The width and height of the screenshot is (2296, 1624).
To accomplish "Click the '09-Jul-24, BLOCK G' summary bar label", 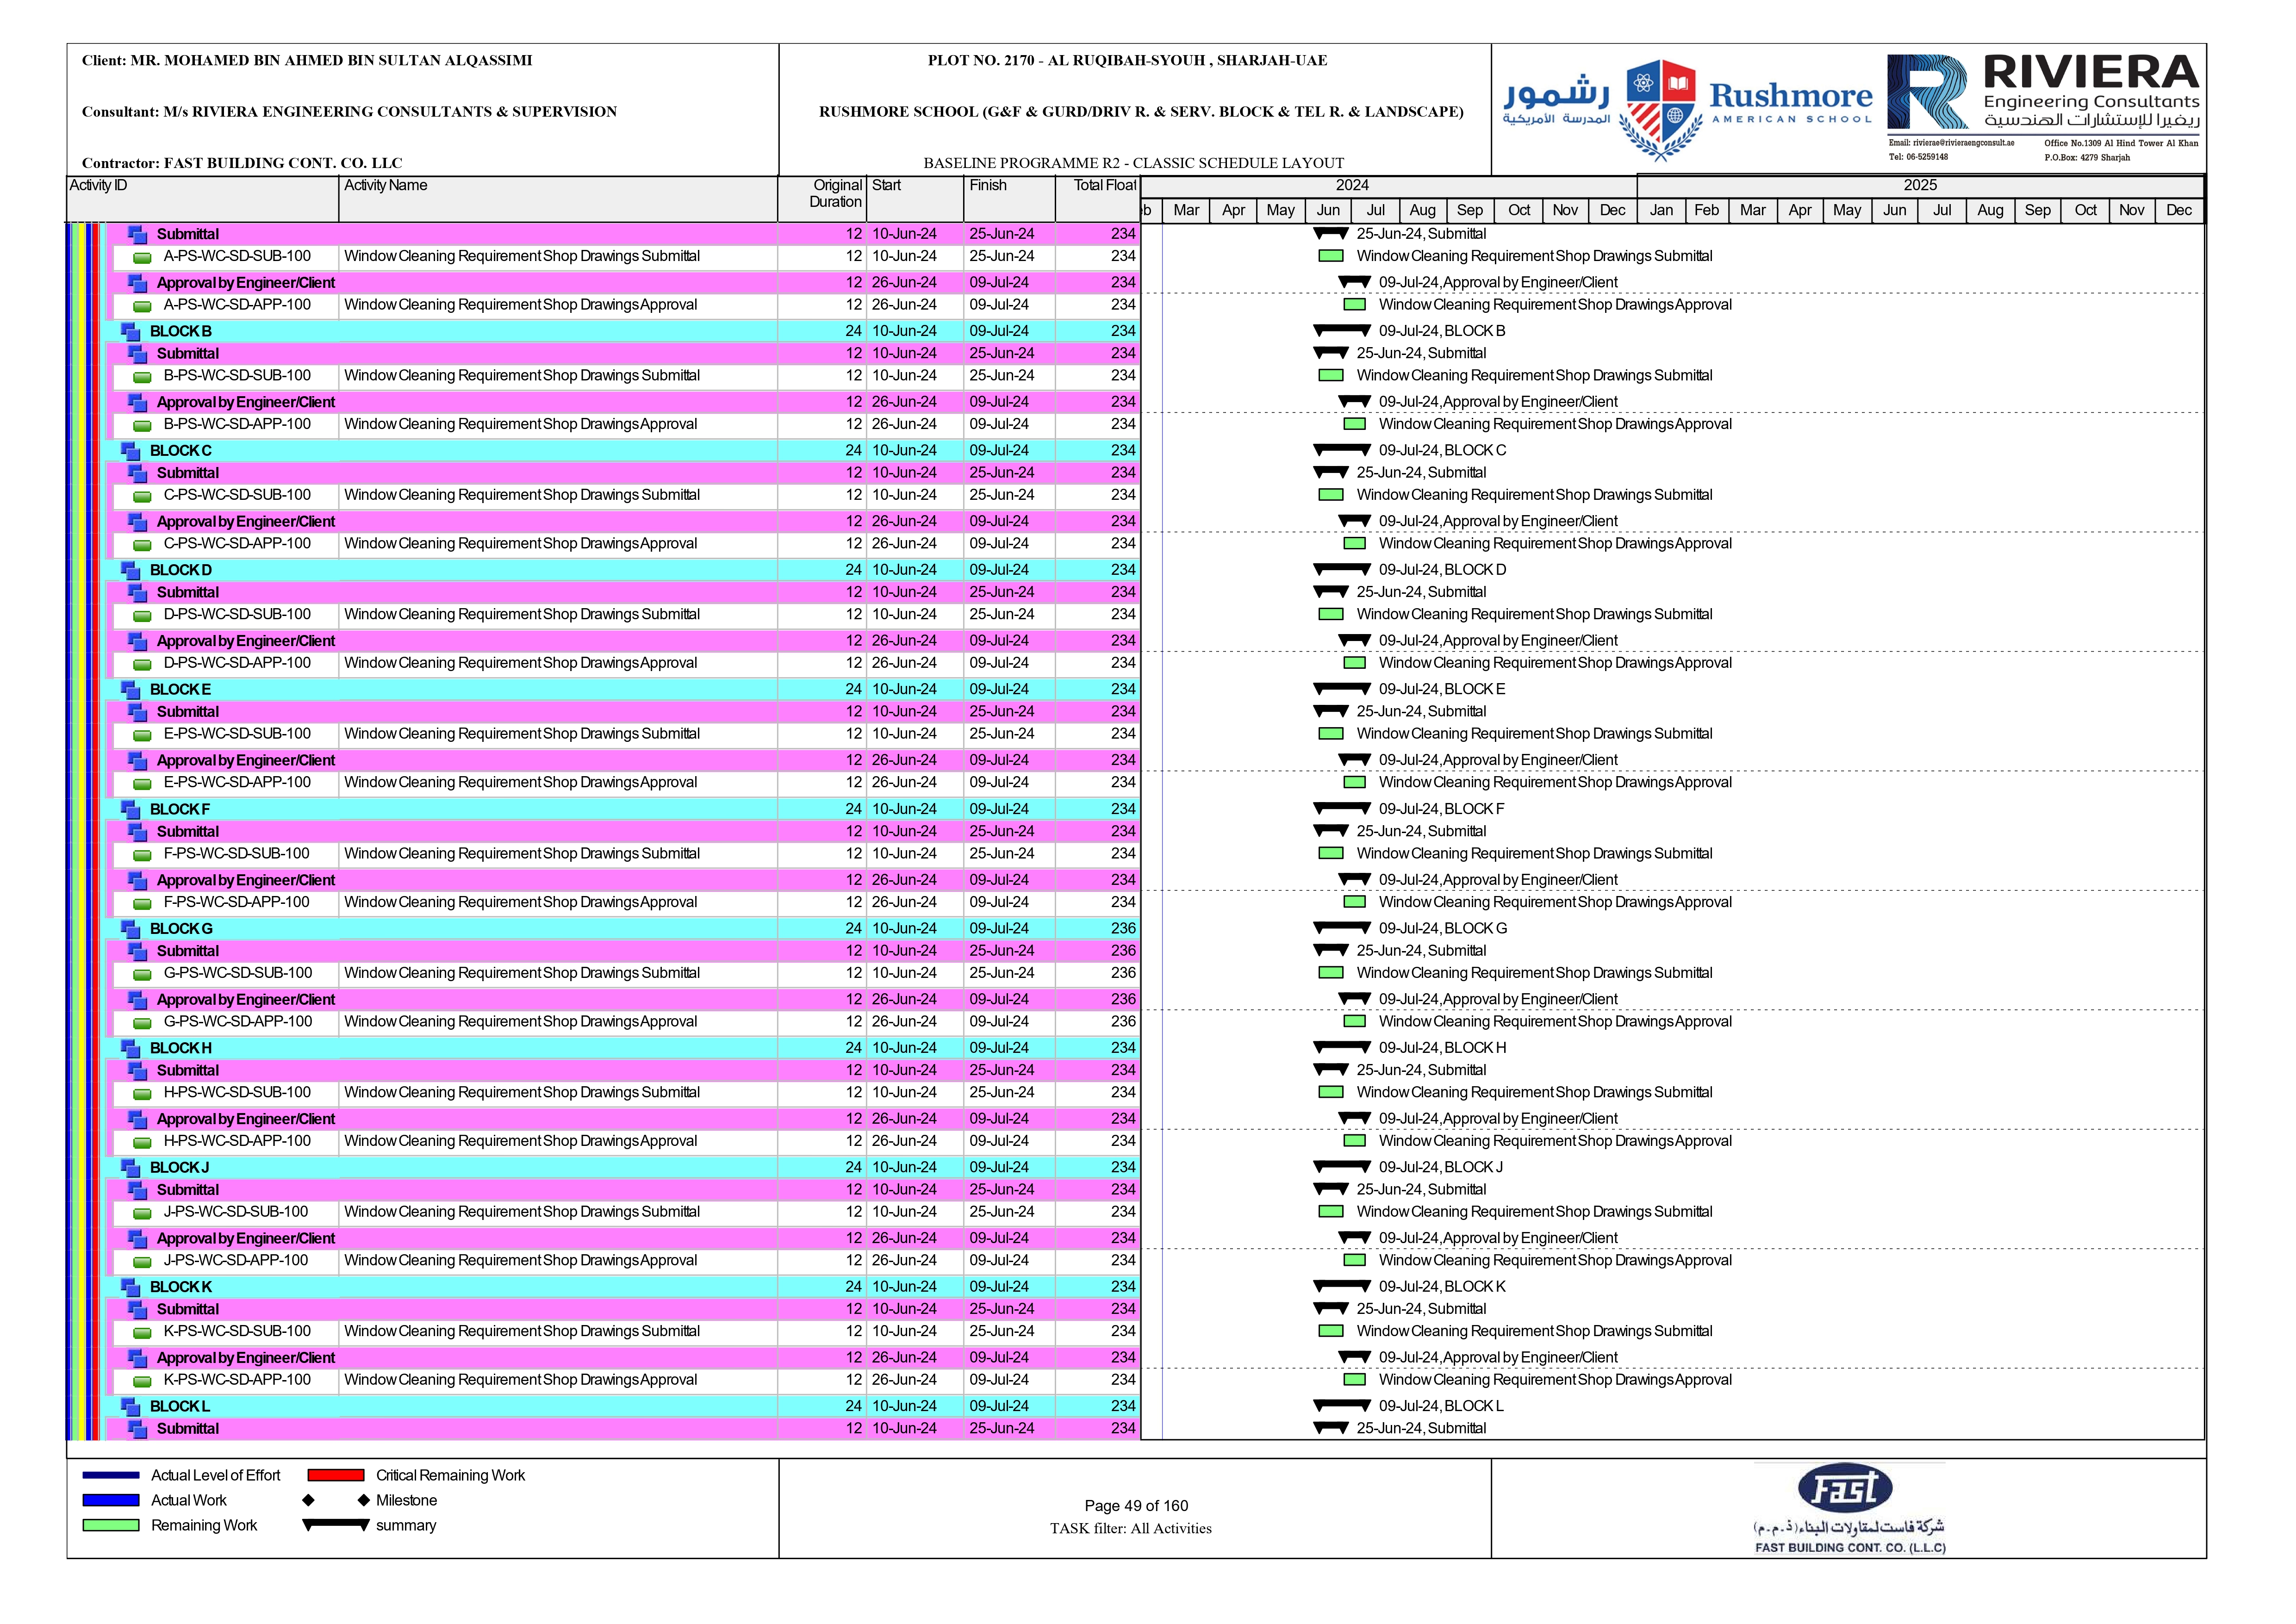I will pyautogui.click(x=1443, y=929).
